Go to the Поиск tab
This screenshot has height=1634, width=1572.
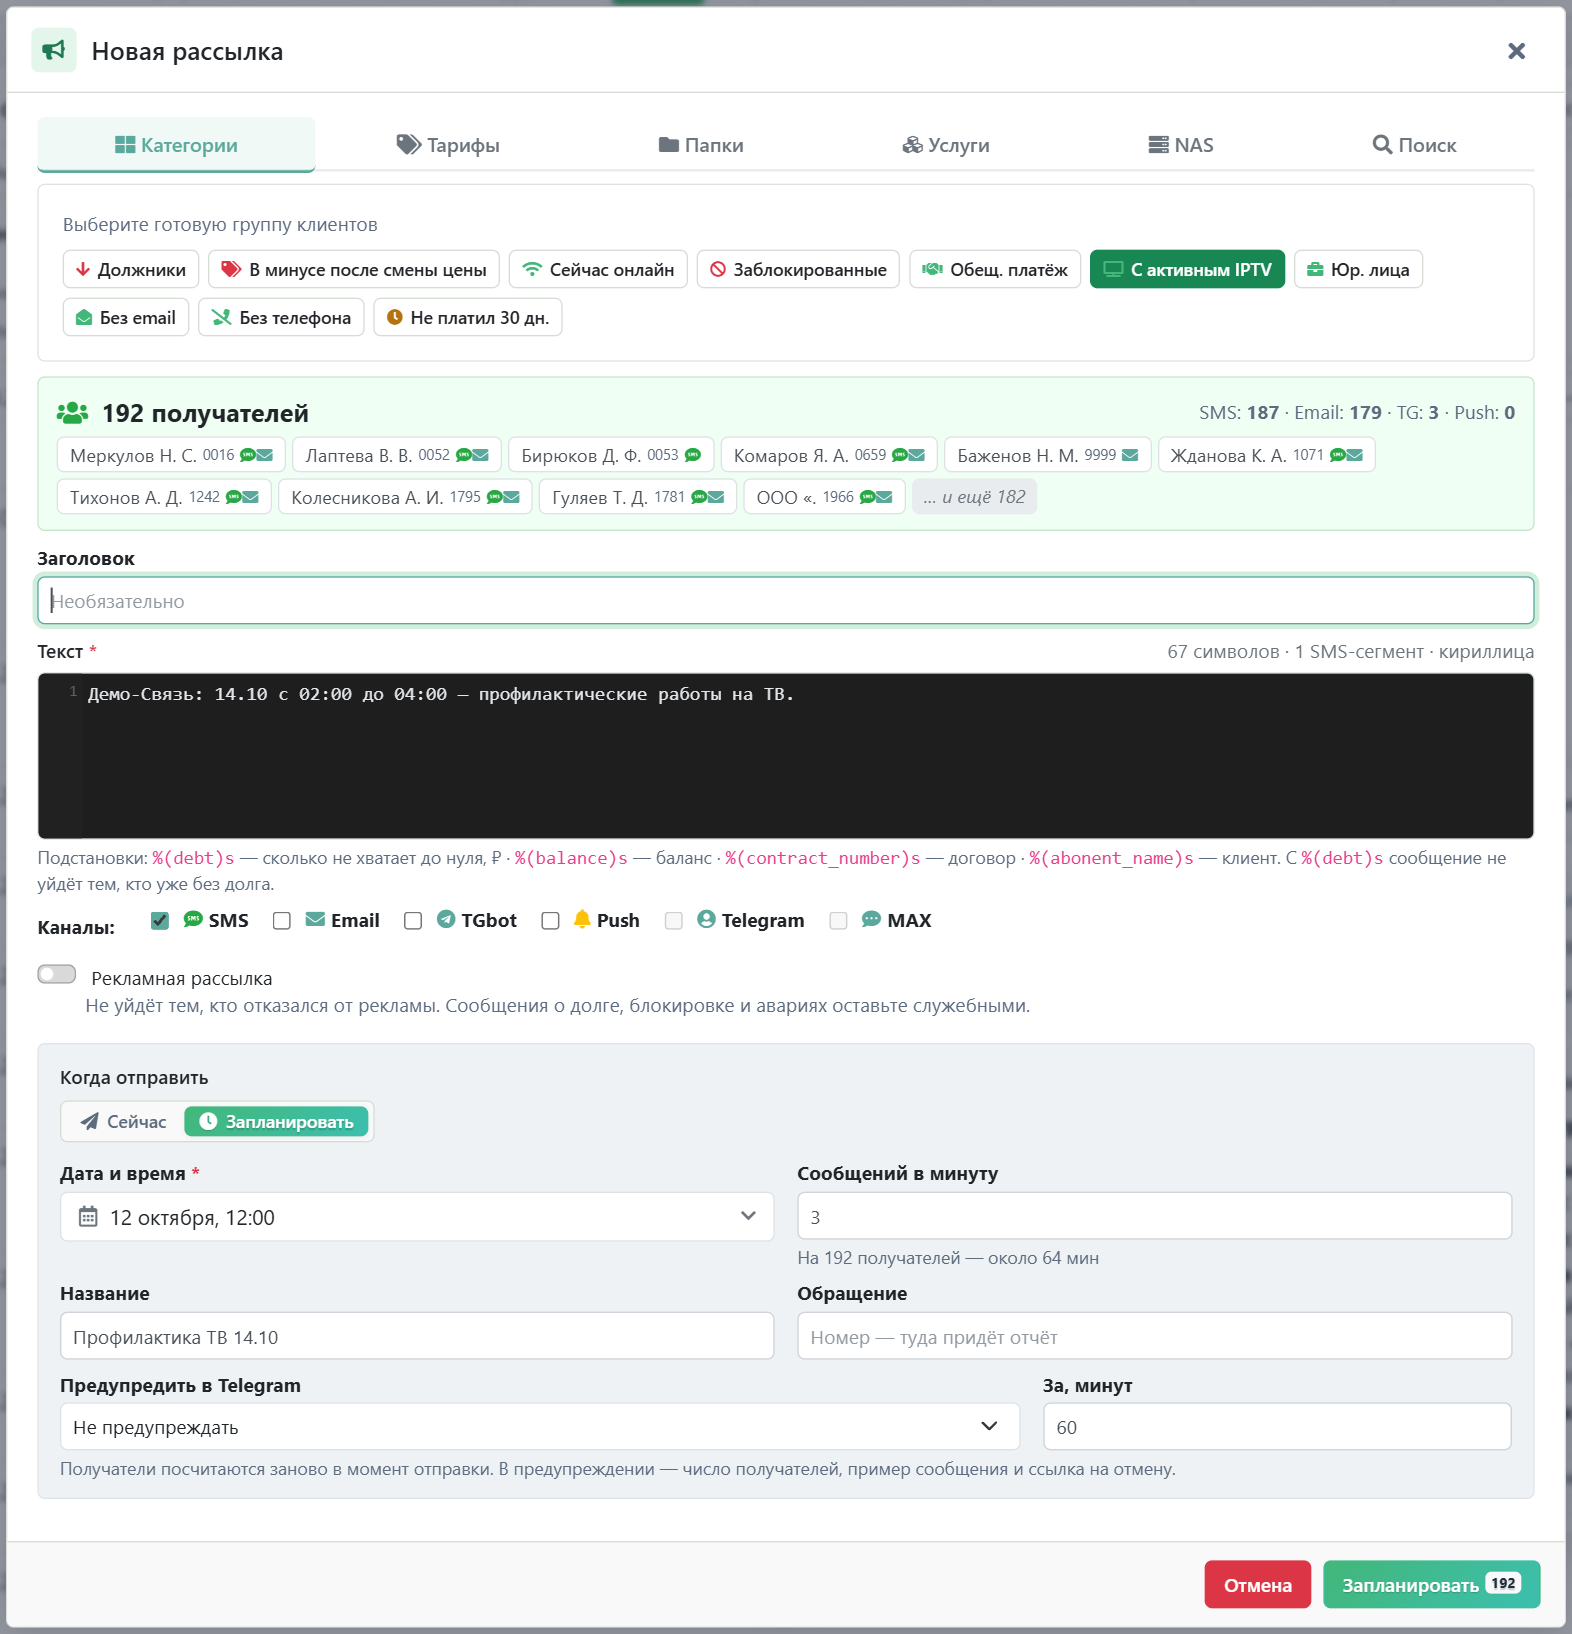(x=1414, y=145)
